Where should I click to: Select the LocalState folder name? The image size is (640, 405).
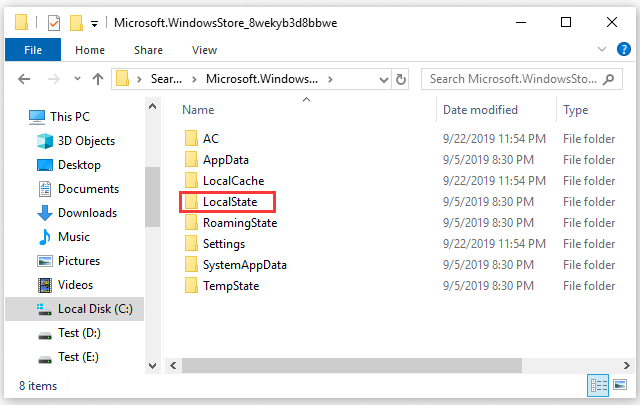[x=230, y=202]
